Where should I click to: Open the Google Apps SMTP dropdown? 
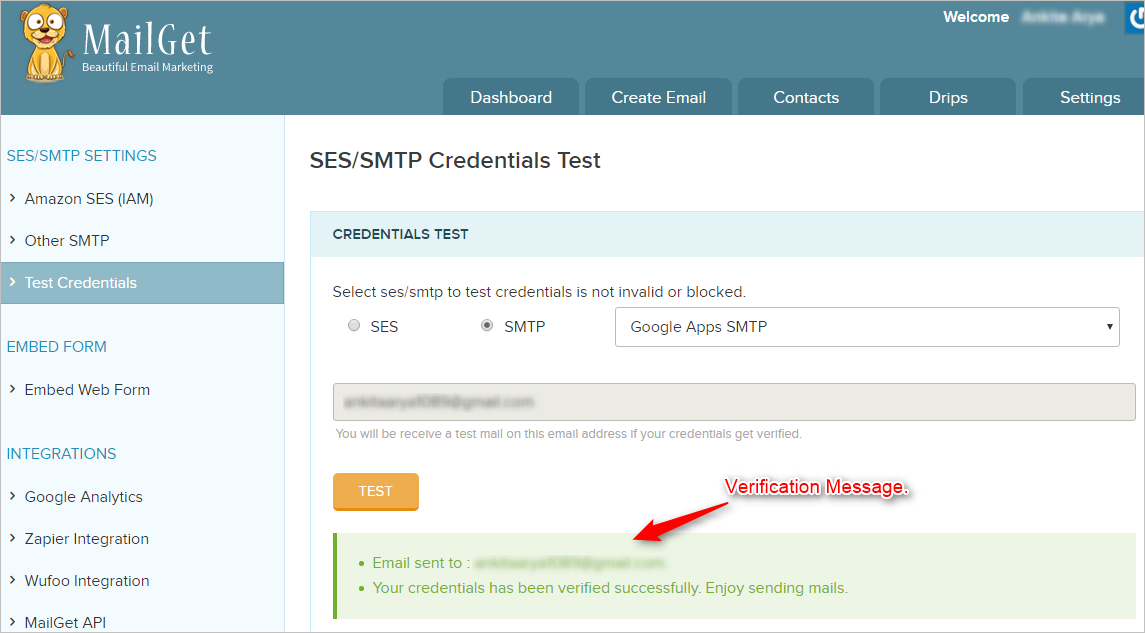click(x=867, y=327)
